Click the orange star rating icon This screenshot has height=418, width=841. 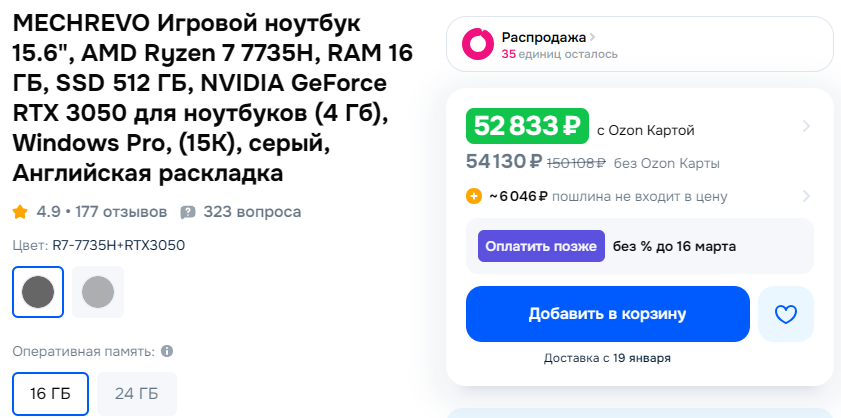click(x=20, y=212)
